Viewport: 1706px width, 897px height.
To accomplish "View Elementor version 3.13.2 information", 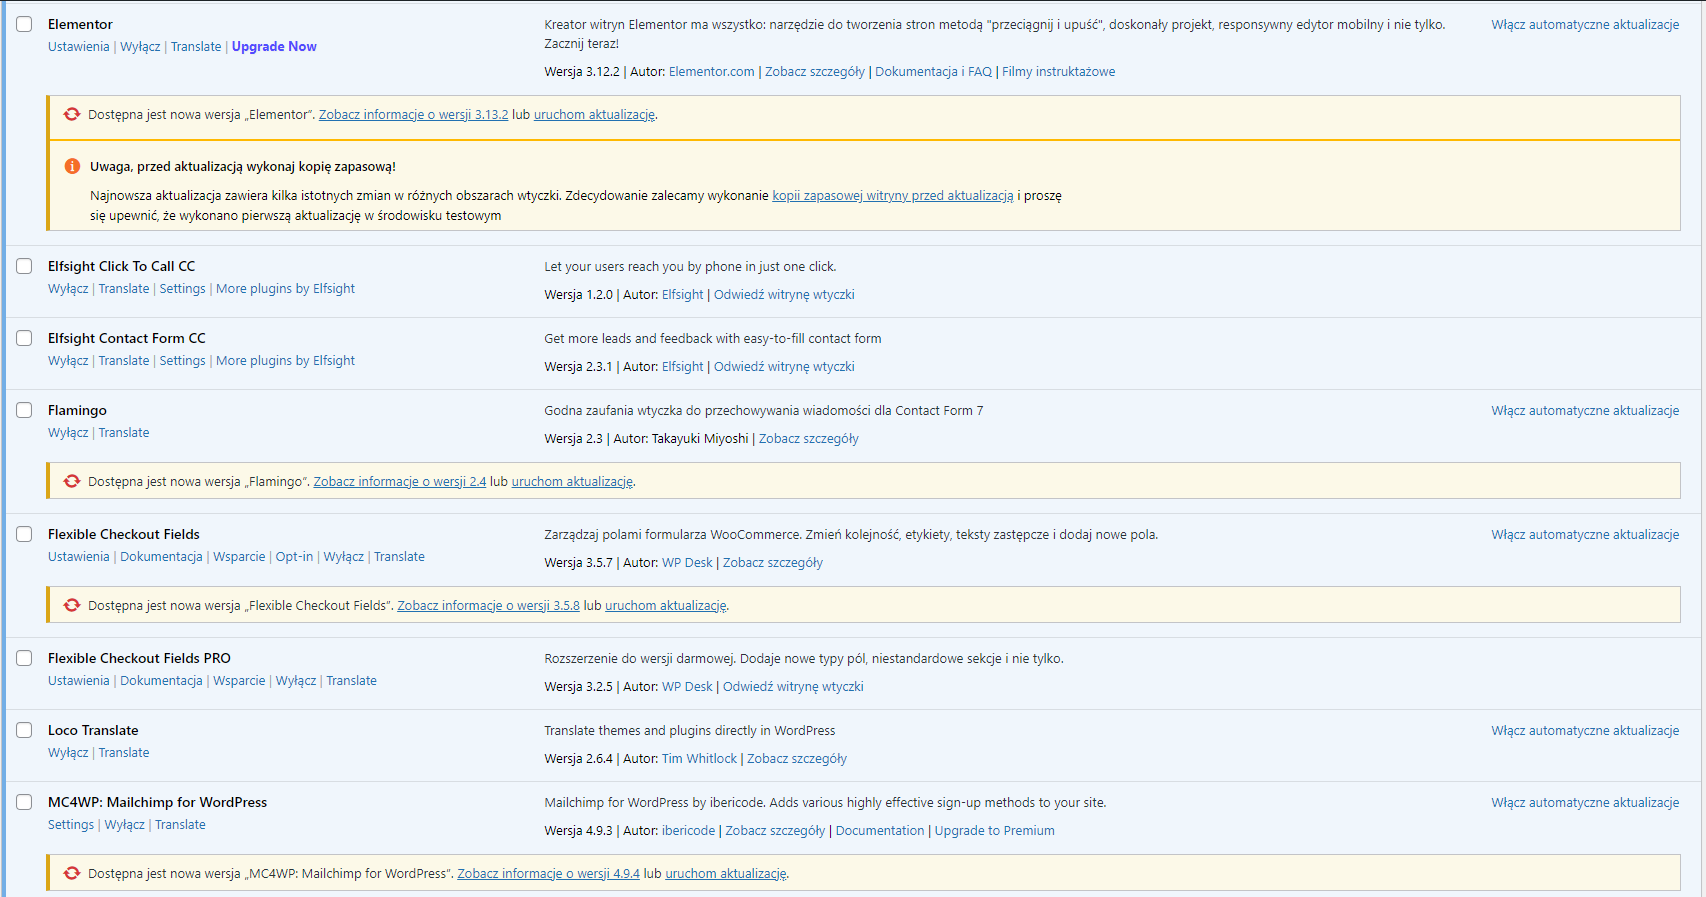I will pos(413,114).
